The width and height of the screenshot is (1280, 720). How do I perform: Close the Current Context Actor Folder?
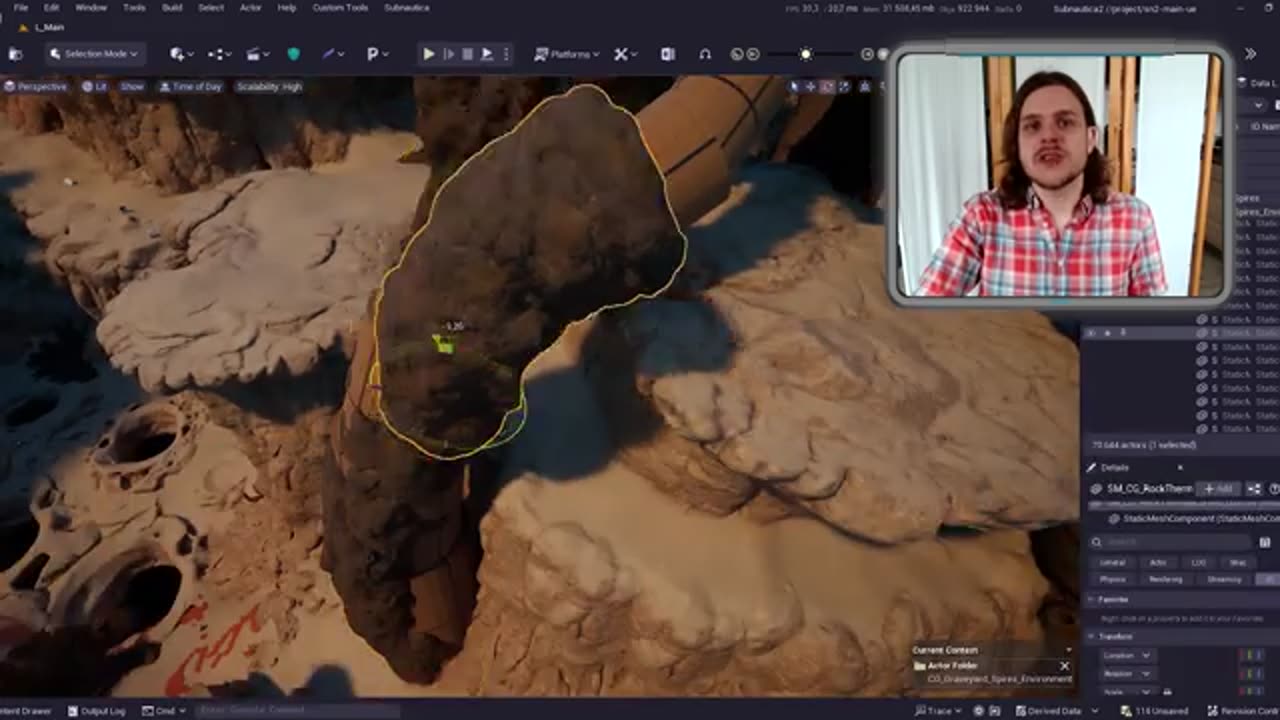pos(1065,666)
